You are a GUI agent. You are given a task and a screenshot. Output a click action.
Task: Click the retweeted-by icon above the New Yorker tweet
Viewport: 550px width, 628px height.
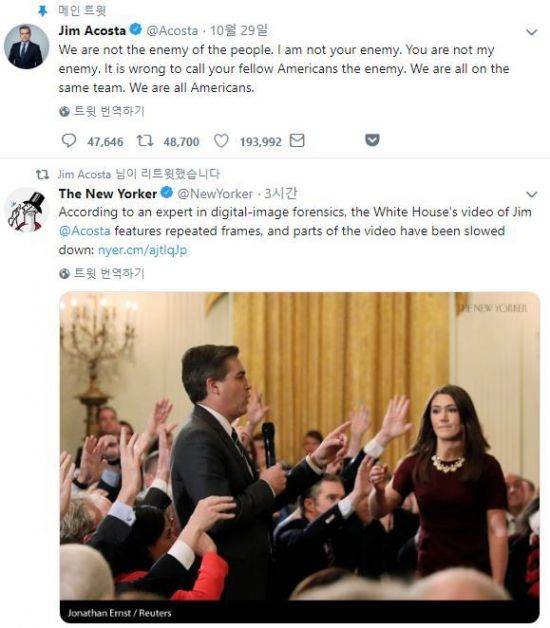pos(42,174)
